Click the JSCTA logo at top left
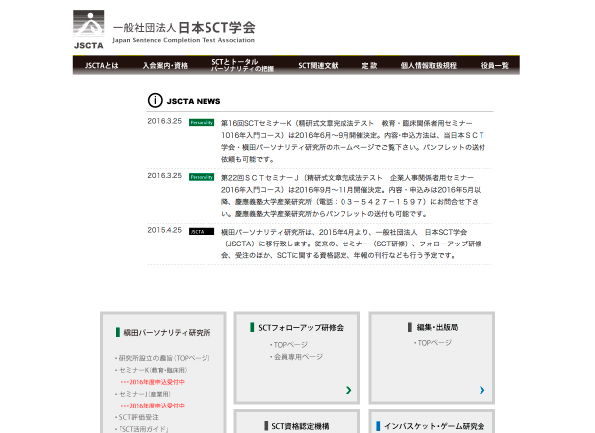The image size is (595, 433). 88,30
